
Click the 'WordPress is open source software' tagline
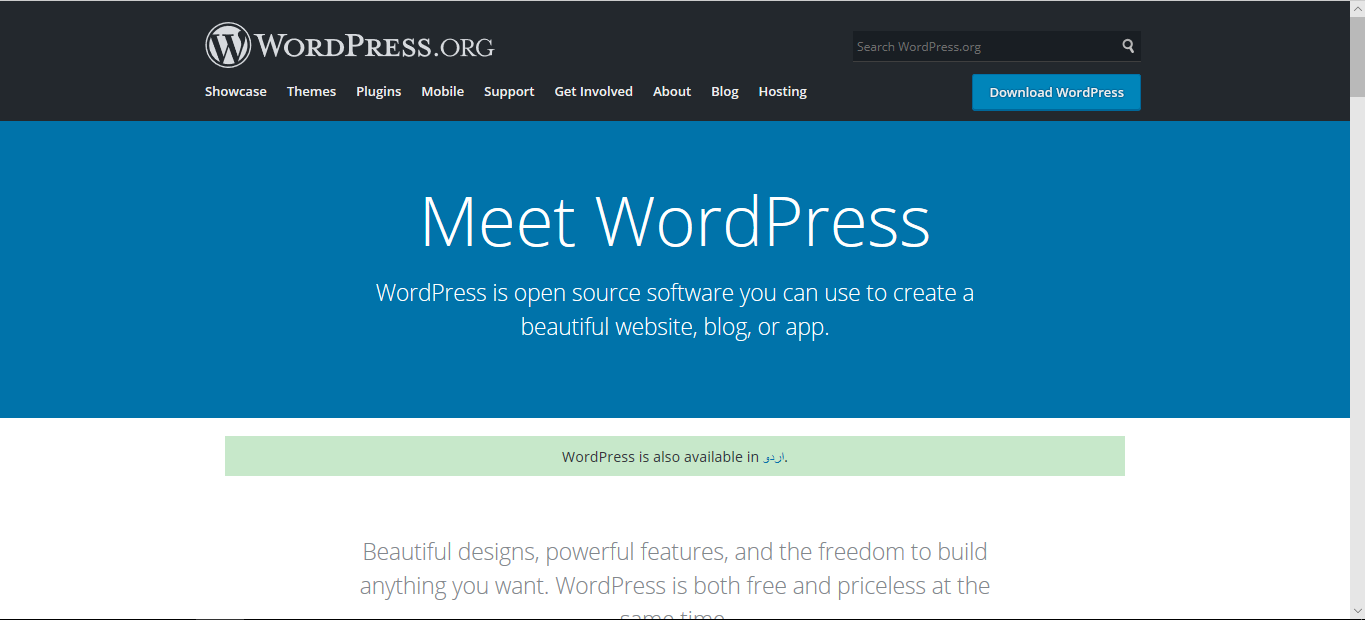click(x=675, y=310)
